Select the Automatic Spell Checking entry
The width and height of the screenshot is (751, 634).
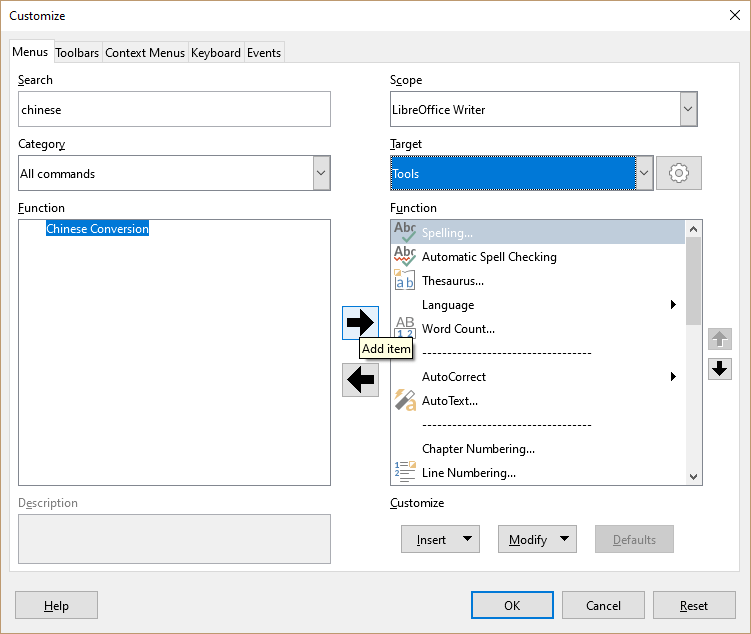coord(489,257)
